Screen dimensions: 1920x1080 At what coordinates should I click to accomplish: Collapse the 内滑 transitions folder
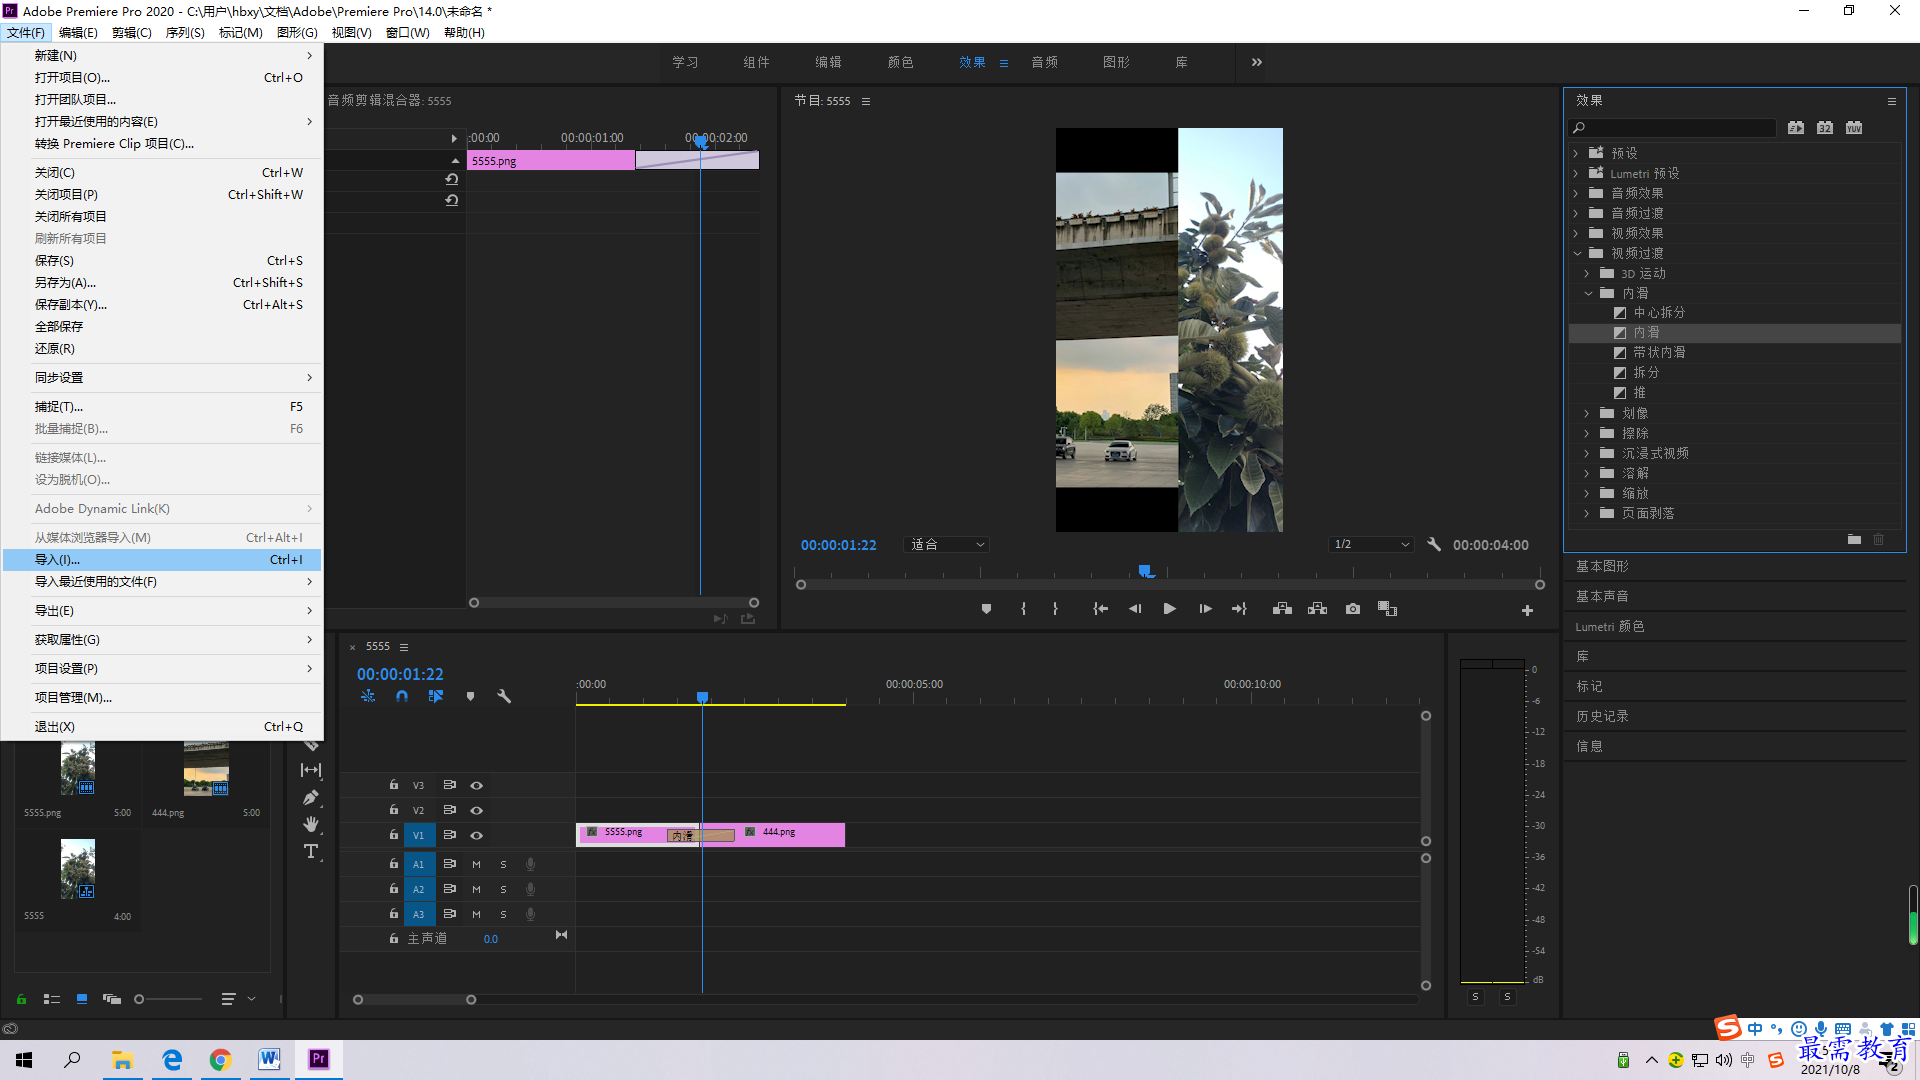point(1588,293)
